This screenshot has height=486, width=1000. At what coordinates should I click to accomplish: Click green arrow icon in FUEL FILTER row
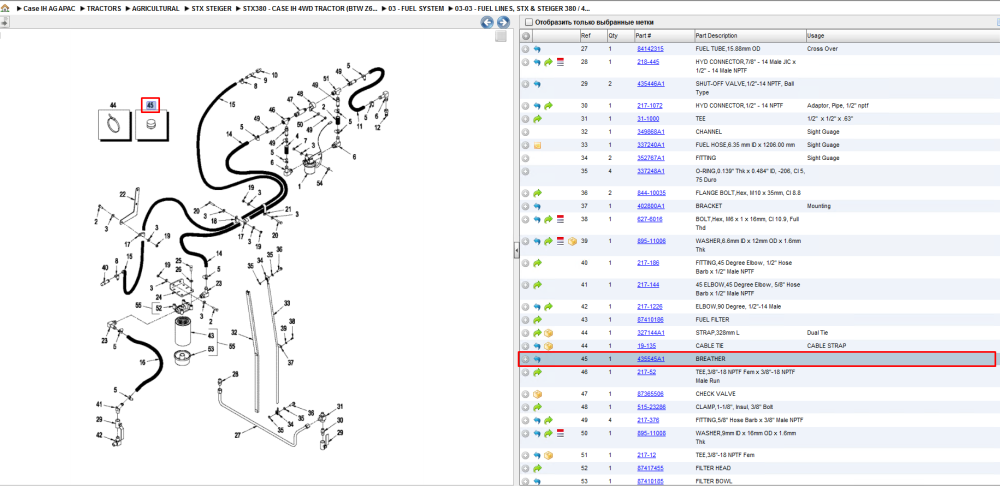537,320
